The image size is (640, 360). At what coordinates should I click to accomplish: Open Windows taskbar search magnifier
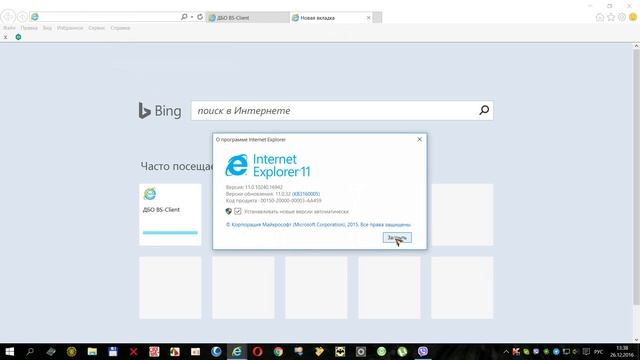click(30, 351)
